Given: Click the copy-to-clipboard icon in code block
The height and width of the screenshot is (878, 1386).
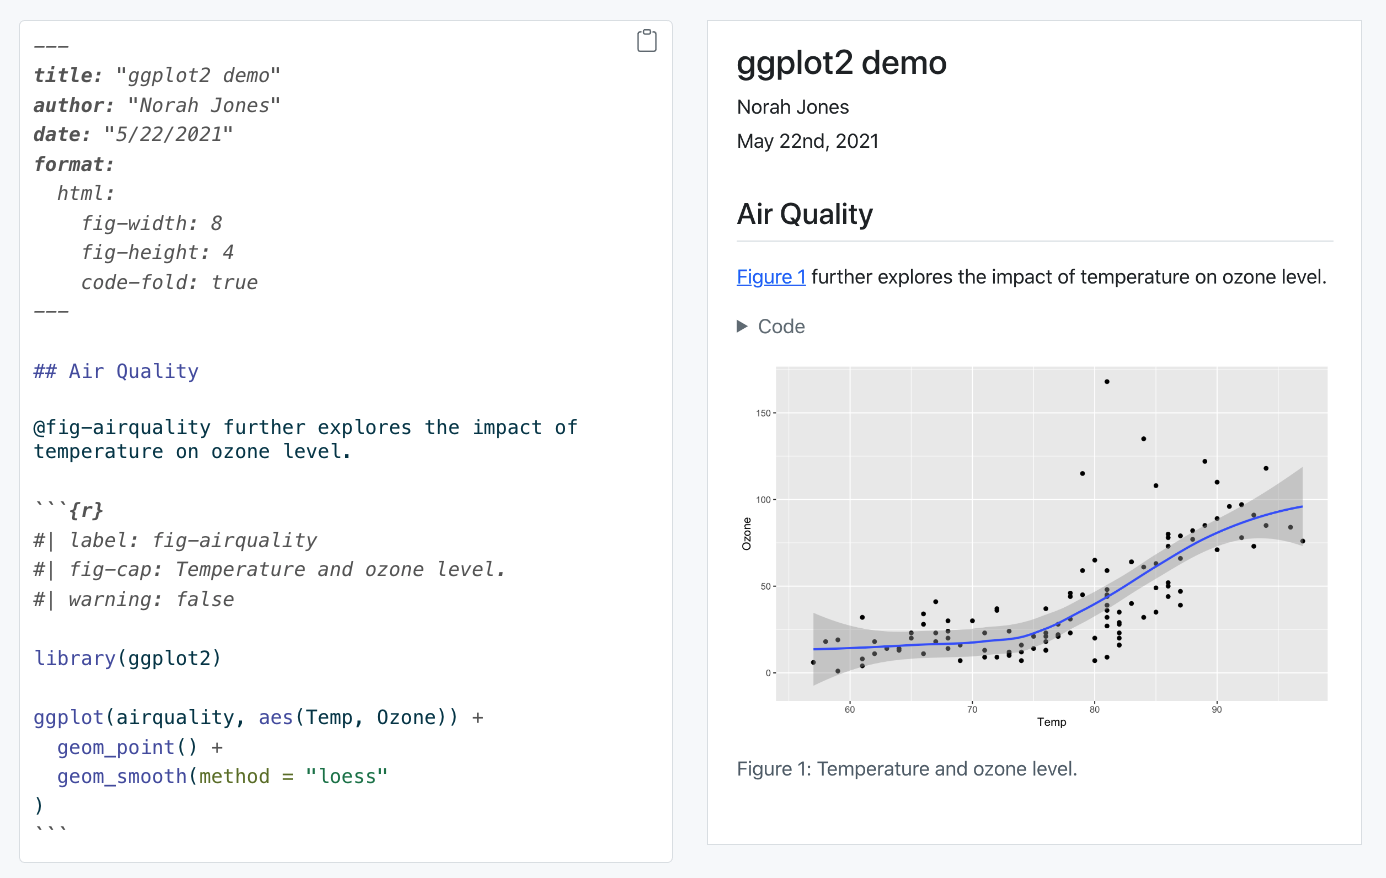Looking at the screenshot, I should [647, 41].
